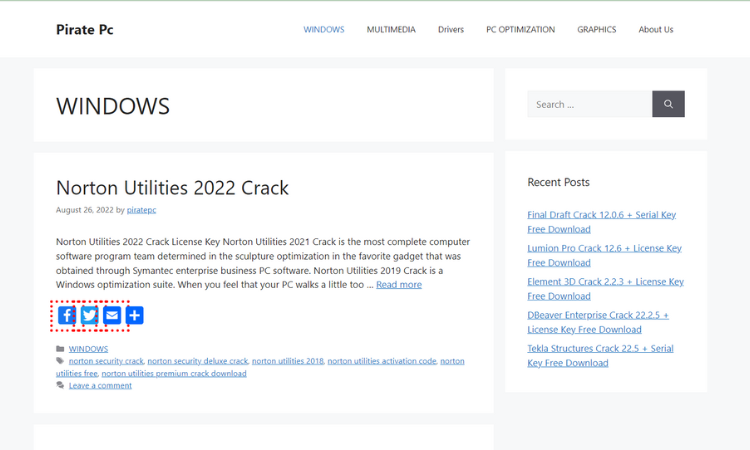Click the WINDOWS page heading
Viewport: 750px width, 450px height.
(x=113, y=106)
